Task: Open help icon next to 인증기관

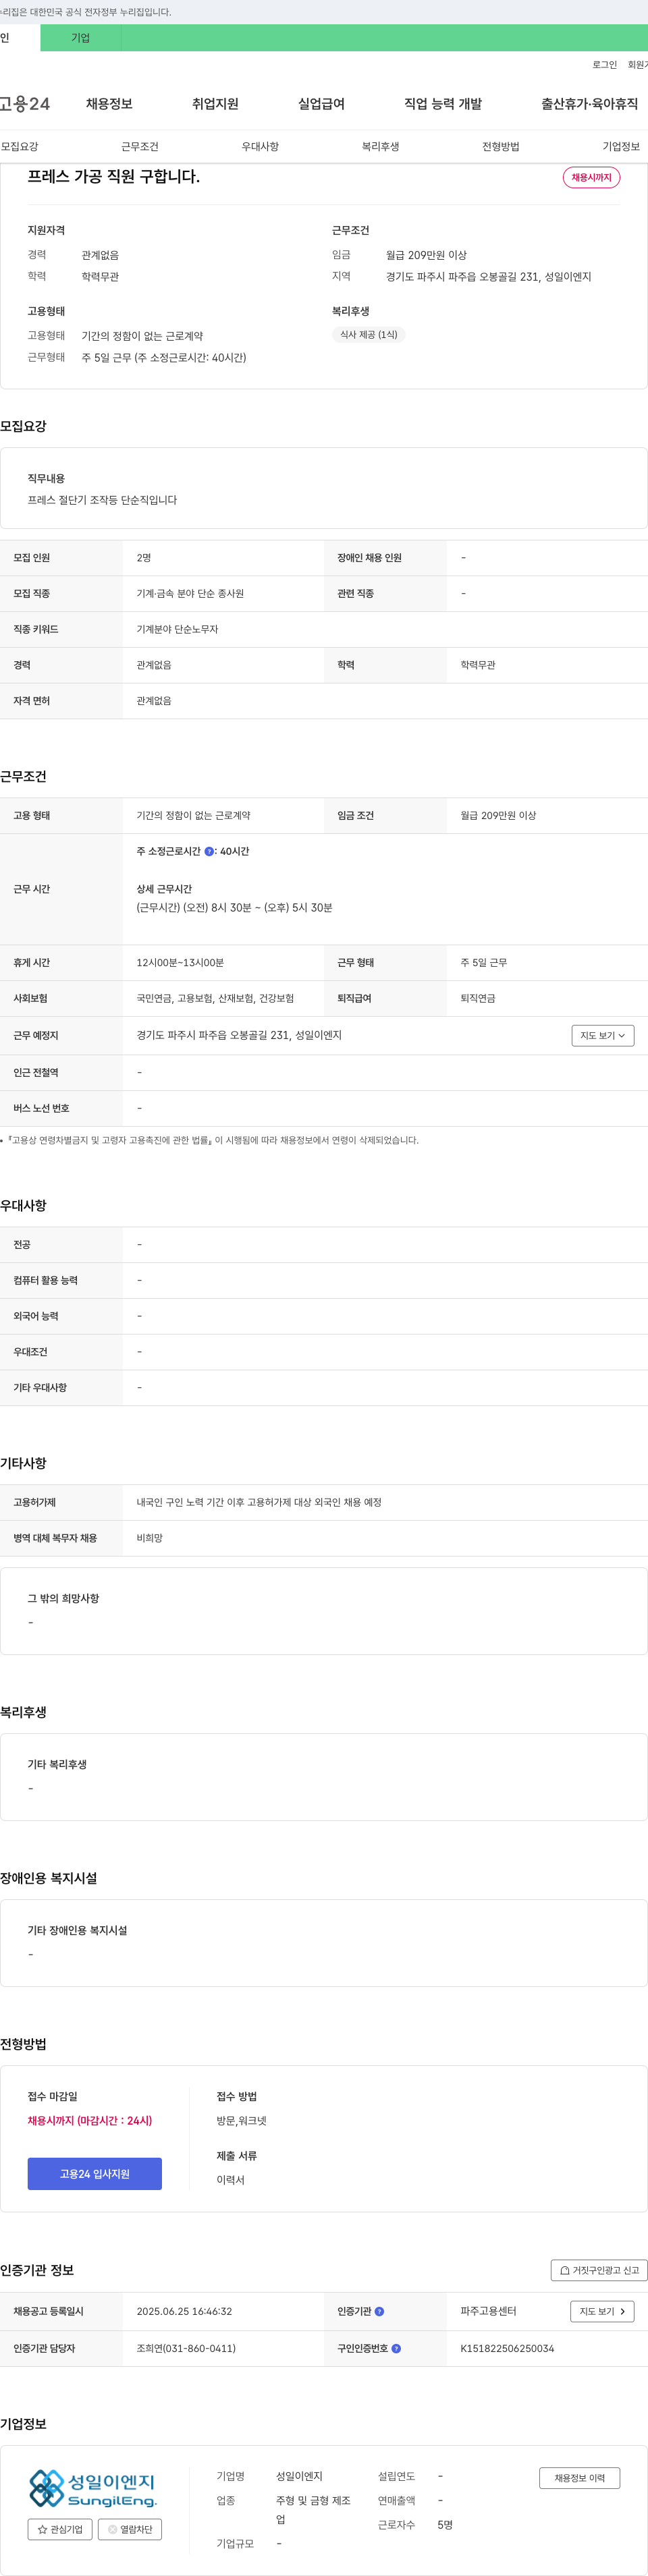Action: [x=379, y=2311]
